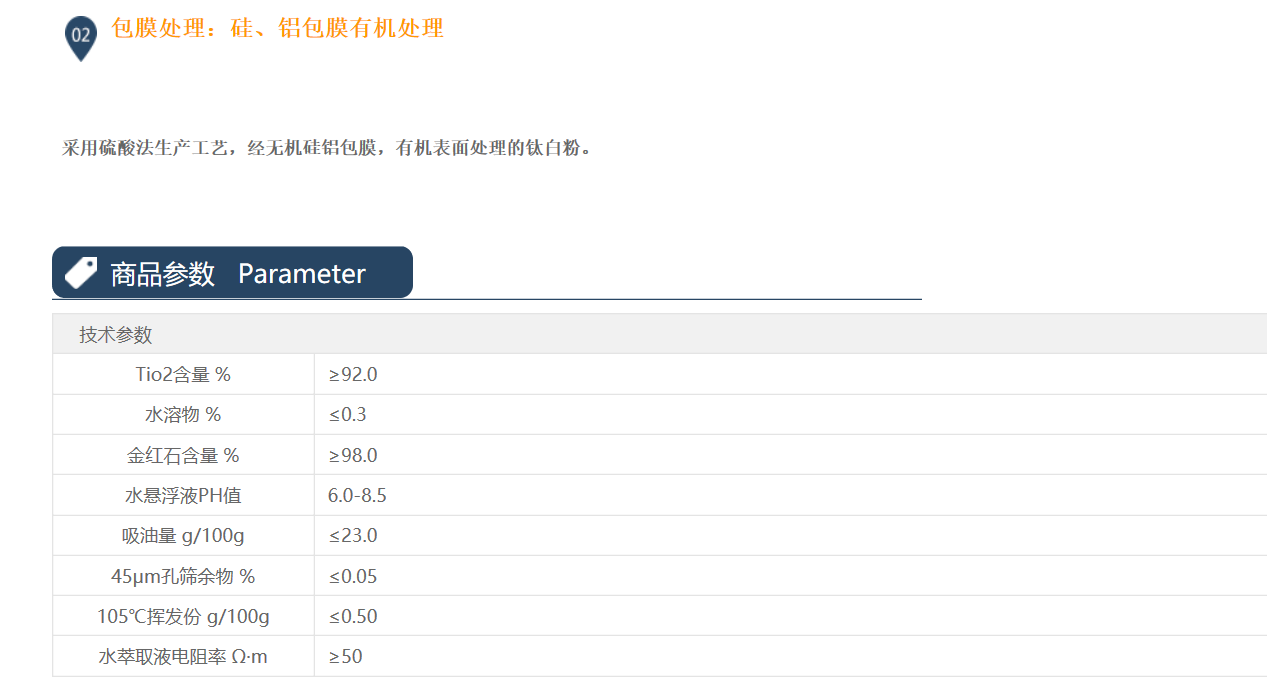Select the 水溶物 % row label

point(183,415)
